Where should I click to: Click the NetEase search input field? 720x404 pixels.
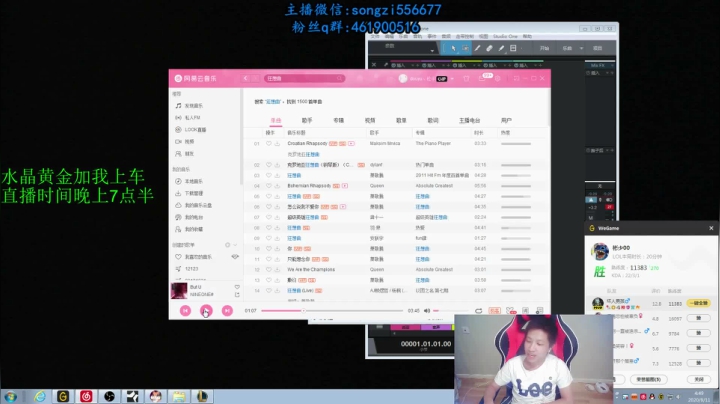pos(303,79)
